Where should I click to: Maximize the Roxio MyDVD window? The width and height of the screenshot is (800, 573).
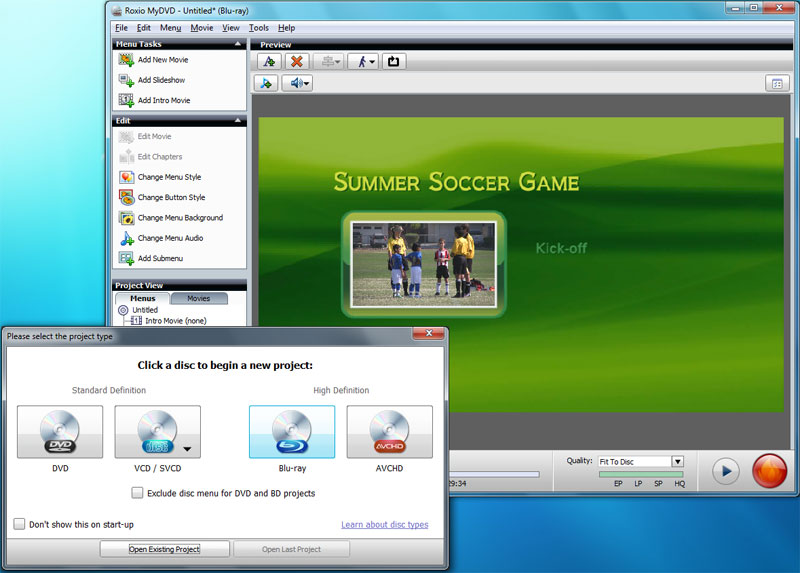(754, 8)
